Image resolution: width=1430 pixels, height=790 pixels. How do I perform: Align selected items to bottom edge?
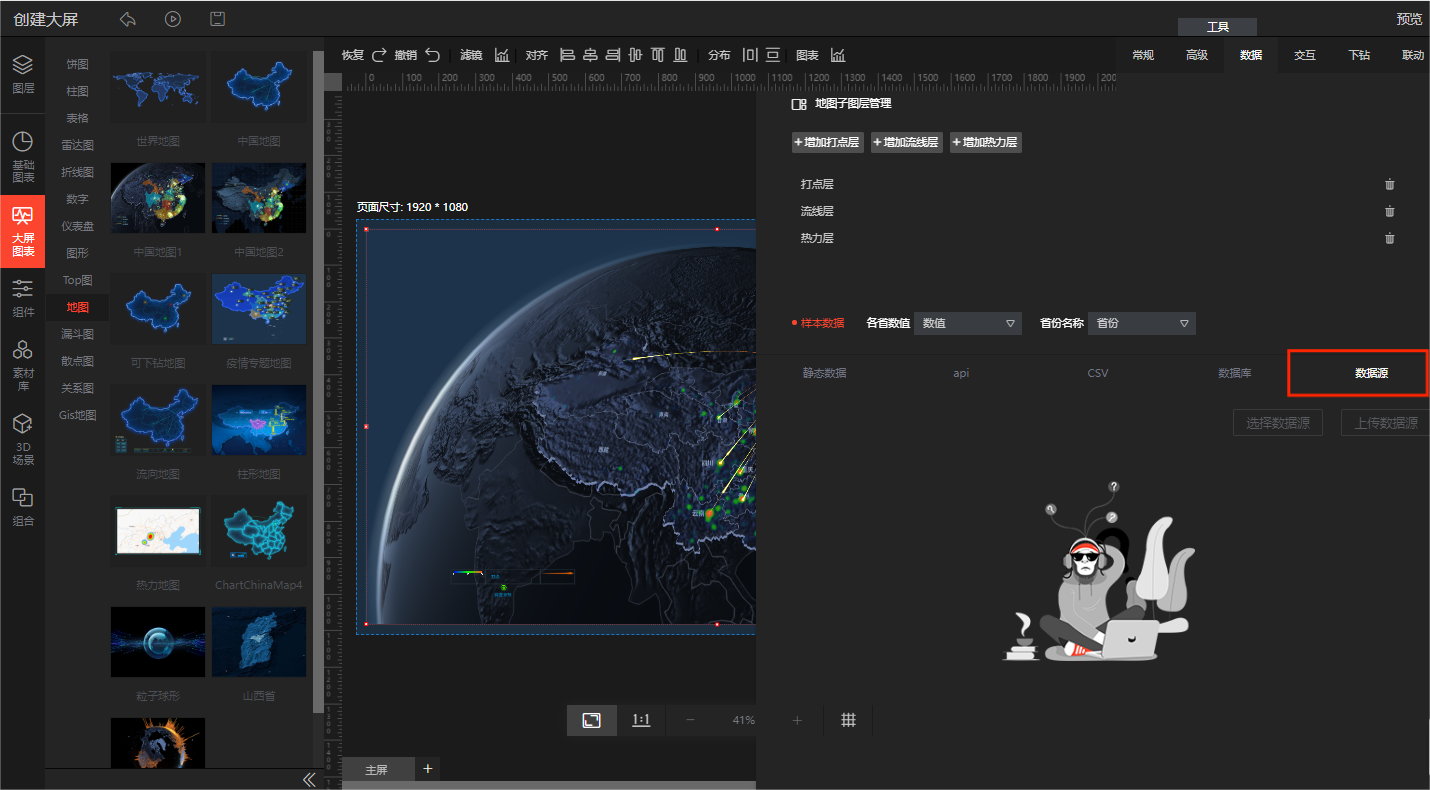[x=681, y=55]
